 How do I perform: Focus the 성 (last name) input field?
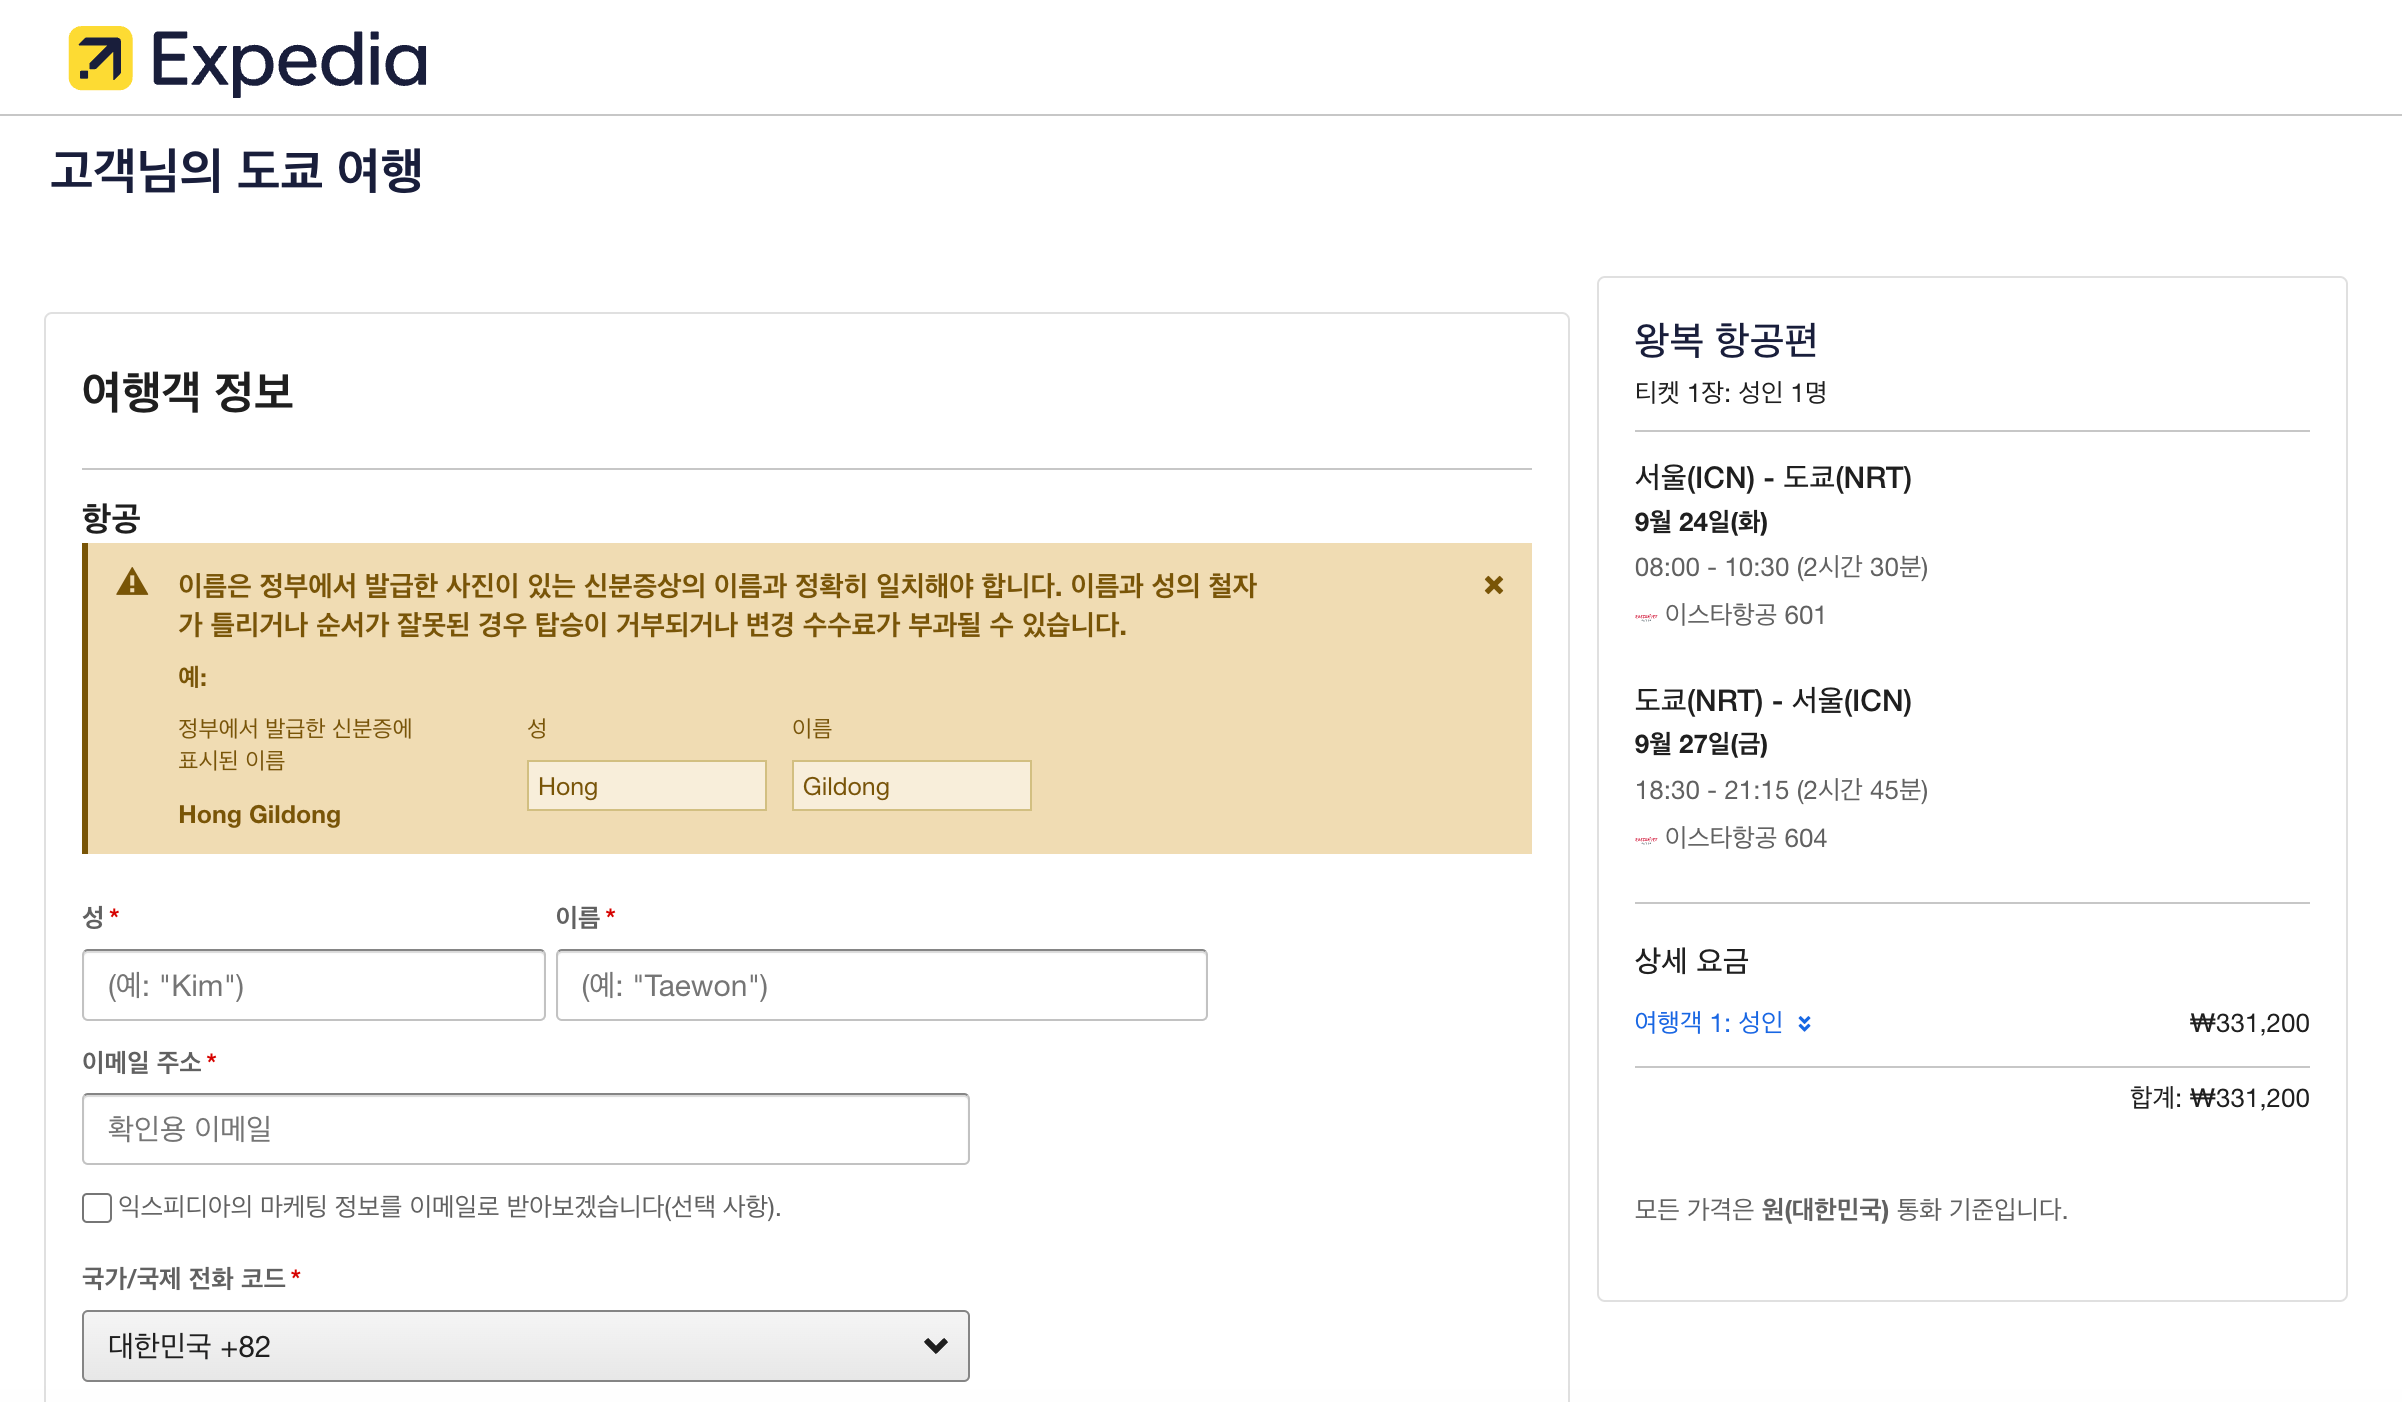coord(313,985)
